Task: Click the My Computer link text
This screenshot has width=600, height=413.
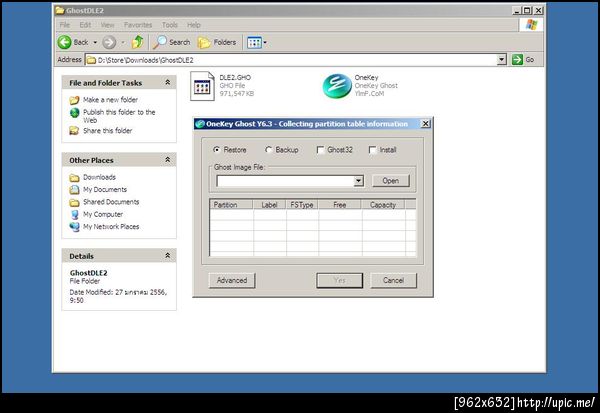Action: tap(103, 214)
